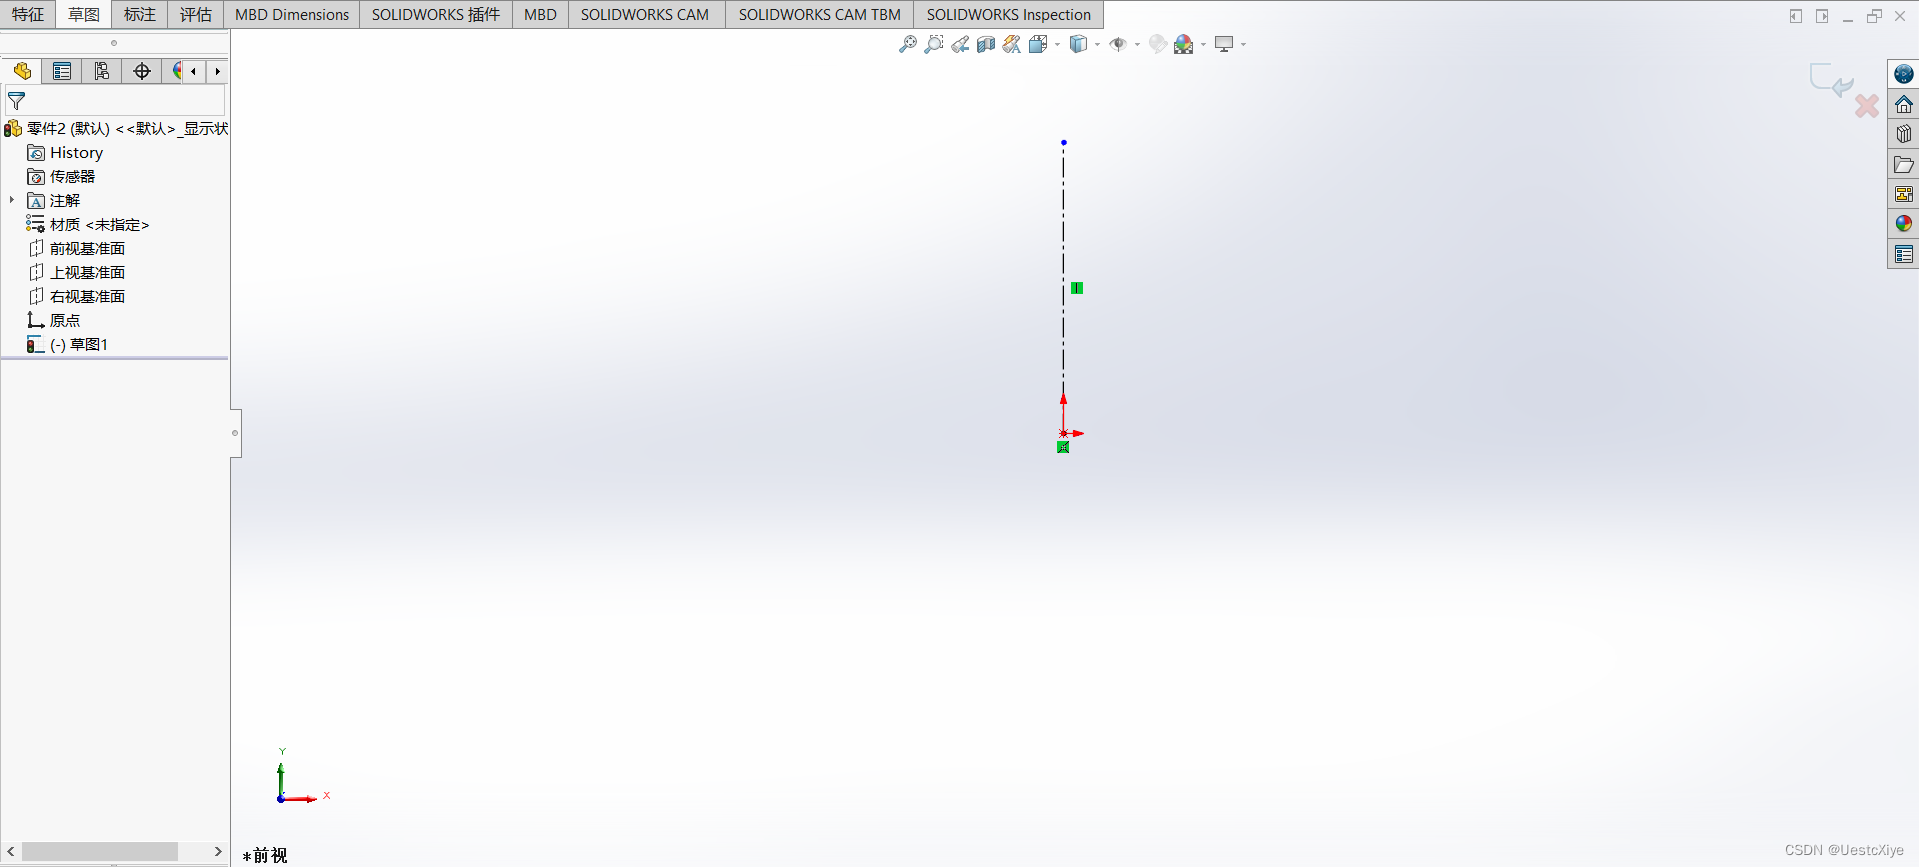Open the View Palette task pane icon
This screenshot has height=867, width=1919.
pos(1903,194)
